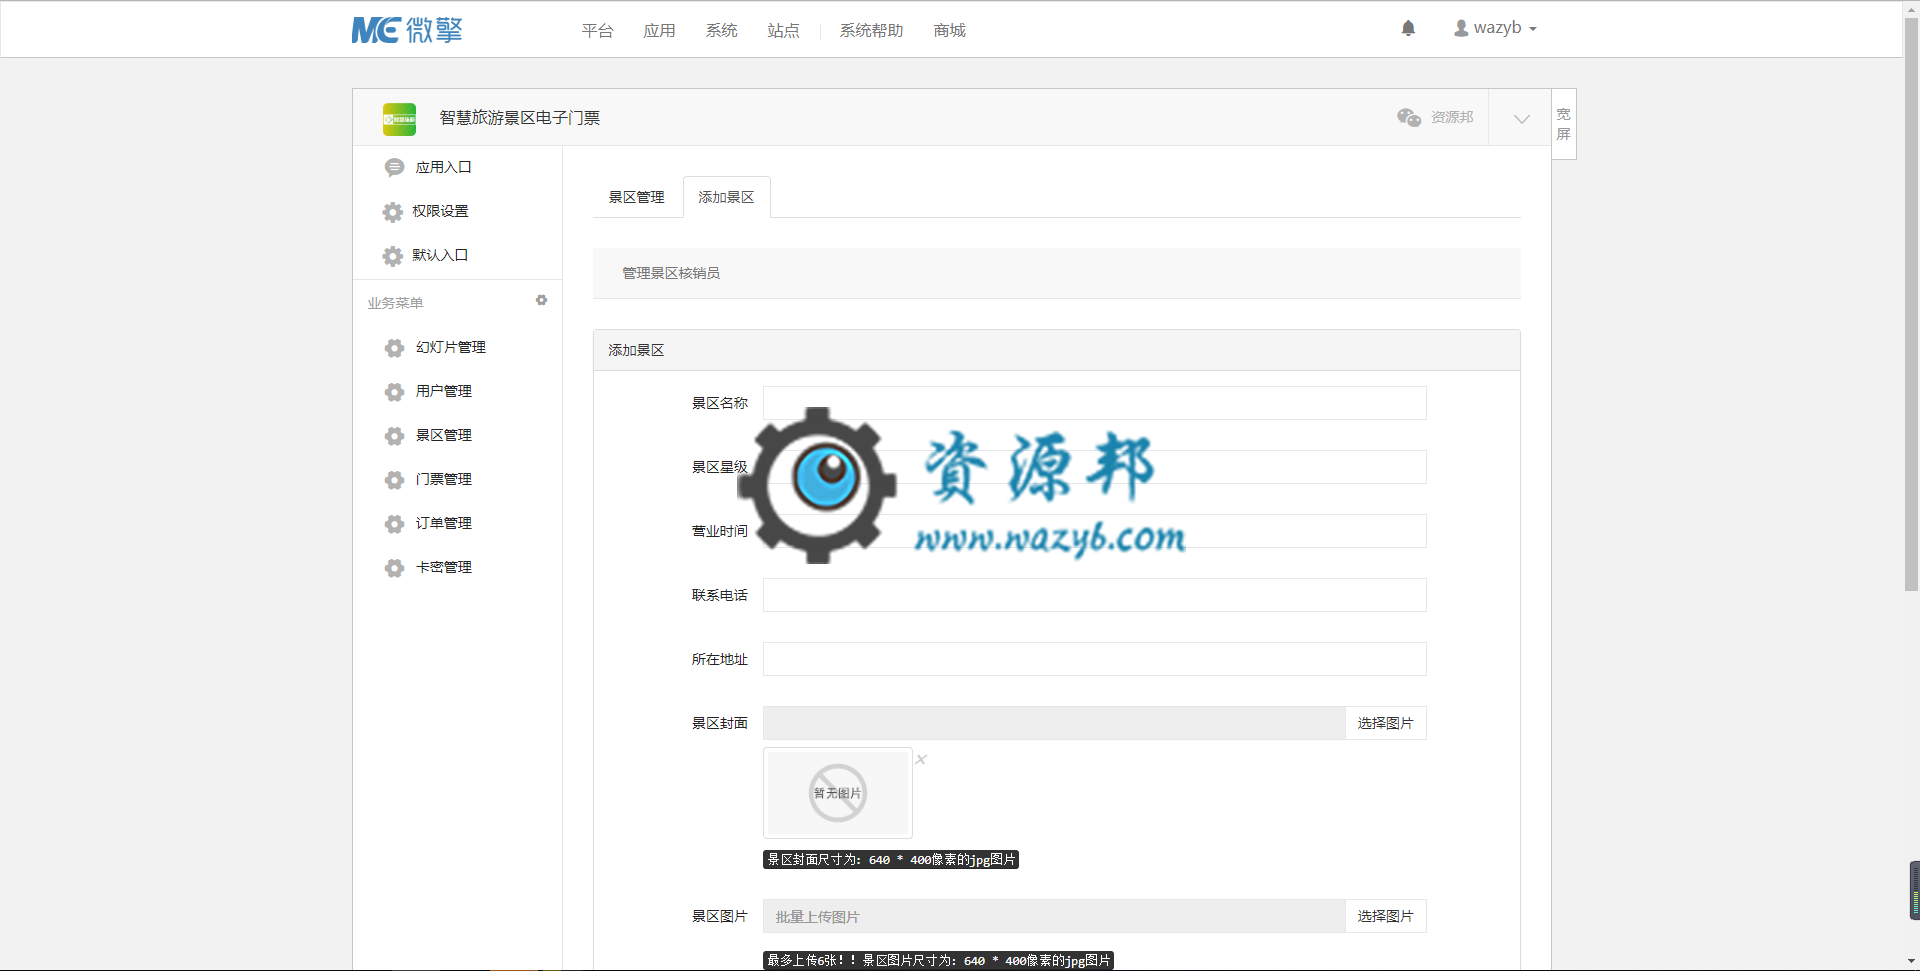Click the gear icon for 权限设置
Viewport: 1920px width, 971px height.
point(393,212)
